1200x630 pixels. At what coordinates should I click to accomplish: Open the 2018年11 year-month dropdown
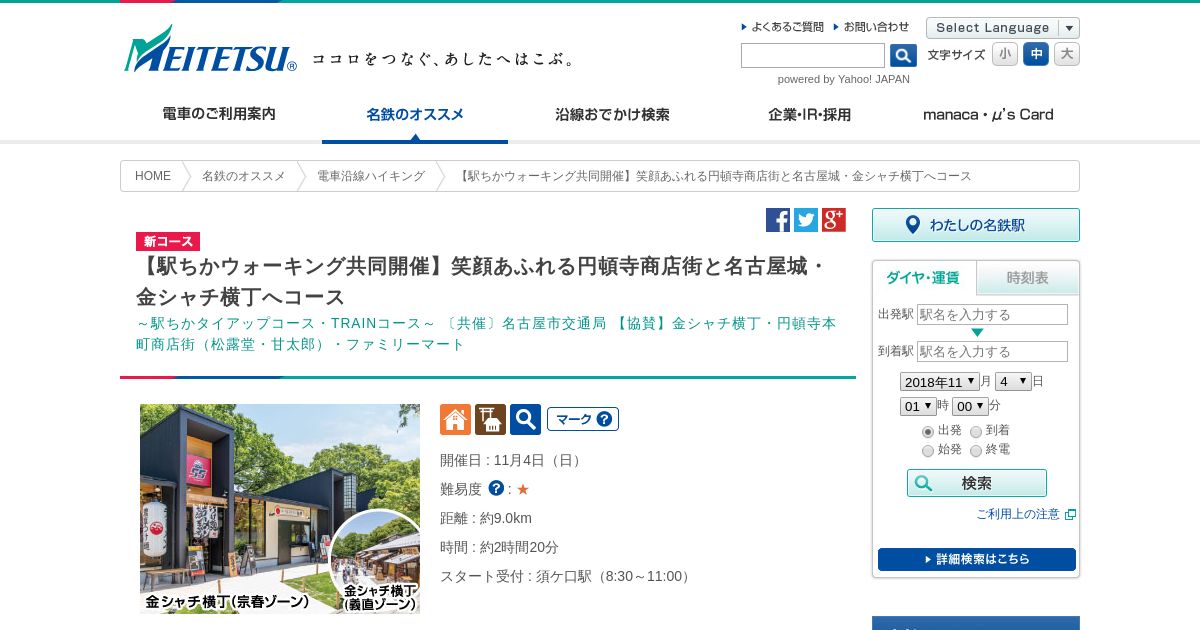pyautogui.click(x=939, y=382)
